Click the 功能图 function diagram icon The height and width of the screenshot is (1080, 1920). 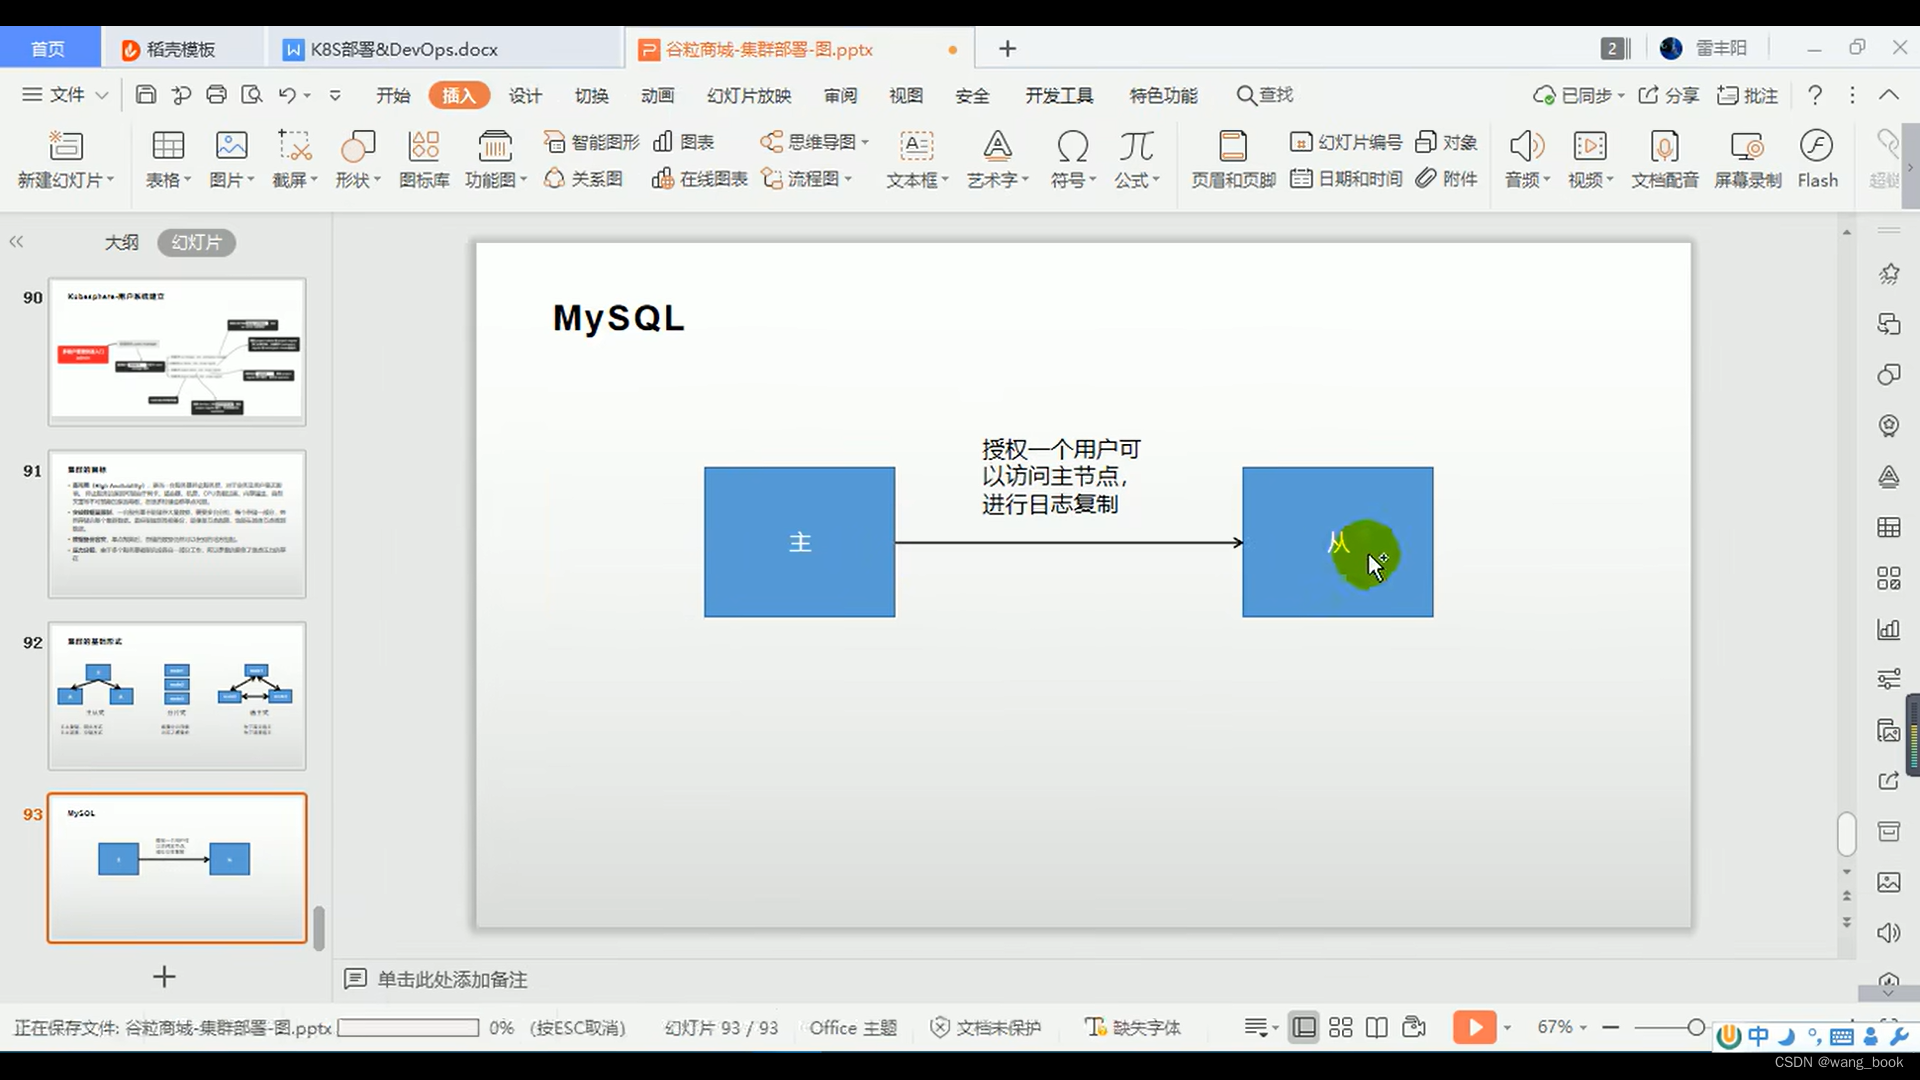[x=495, y=159]
